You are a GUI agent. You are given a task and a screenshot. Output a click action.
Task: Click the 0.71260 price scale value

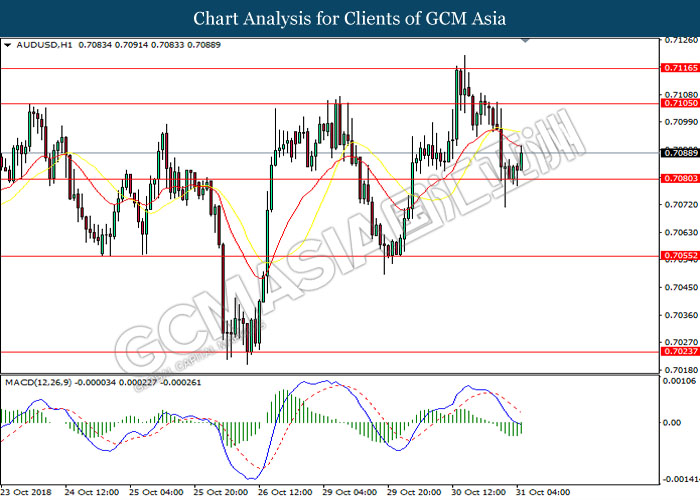(x=681, y=41)
